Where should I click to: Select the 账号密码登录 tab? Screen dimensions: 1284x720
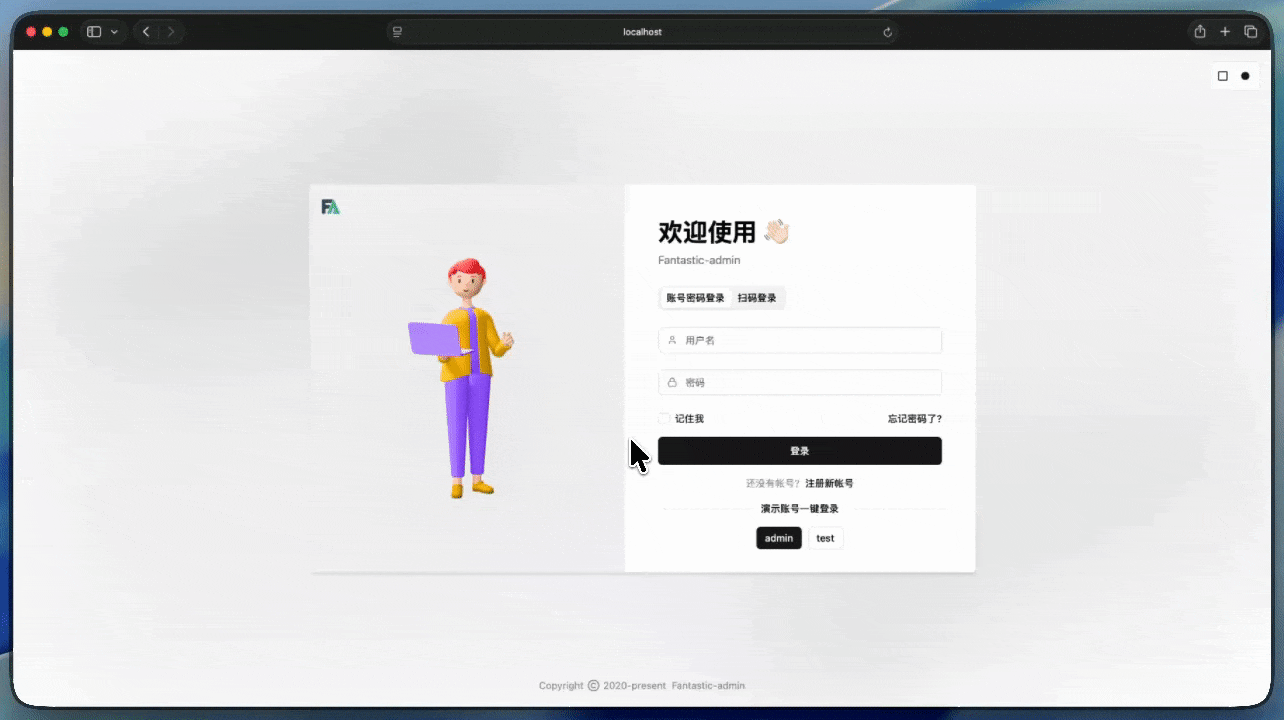click(695, 298)
